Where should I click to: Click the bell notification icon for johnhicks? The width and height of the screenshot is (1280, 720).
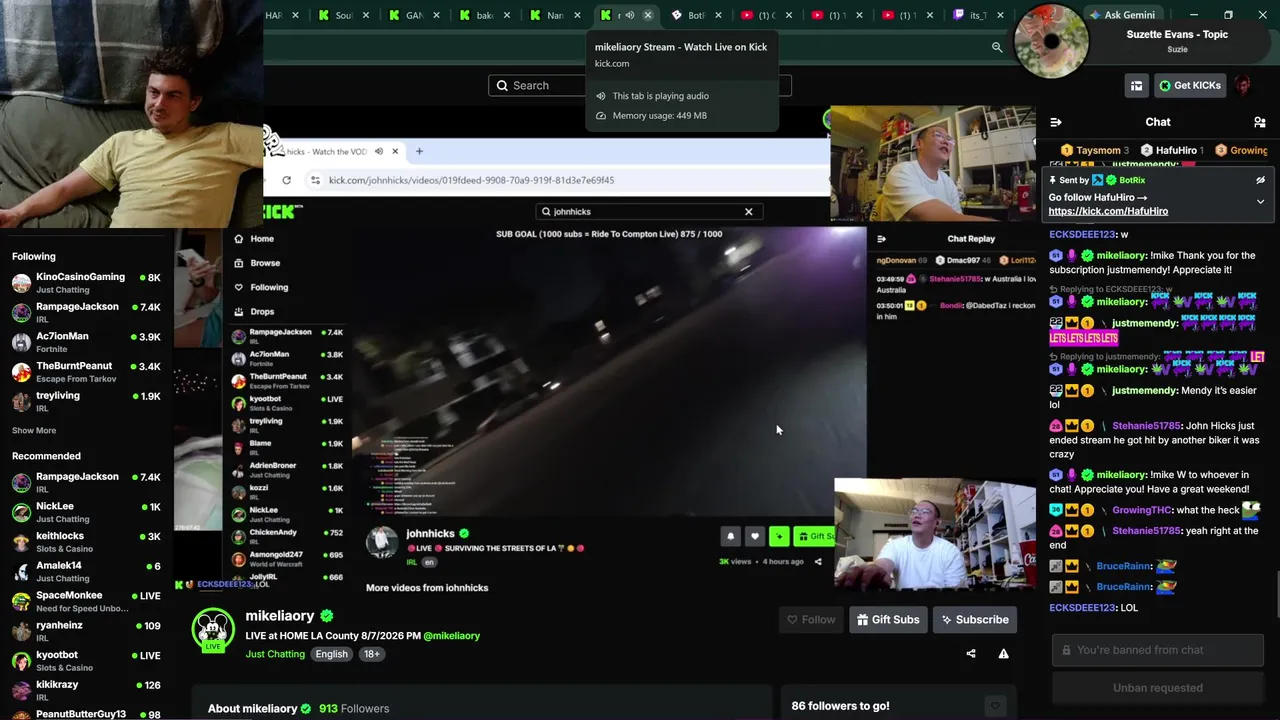coord(730,537)
